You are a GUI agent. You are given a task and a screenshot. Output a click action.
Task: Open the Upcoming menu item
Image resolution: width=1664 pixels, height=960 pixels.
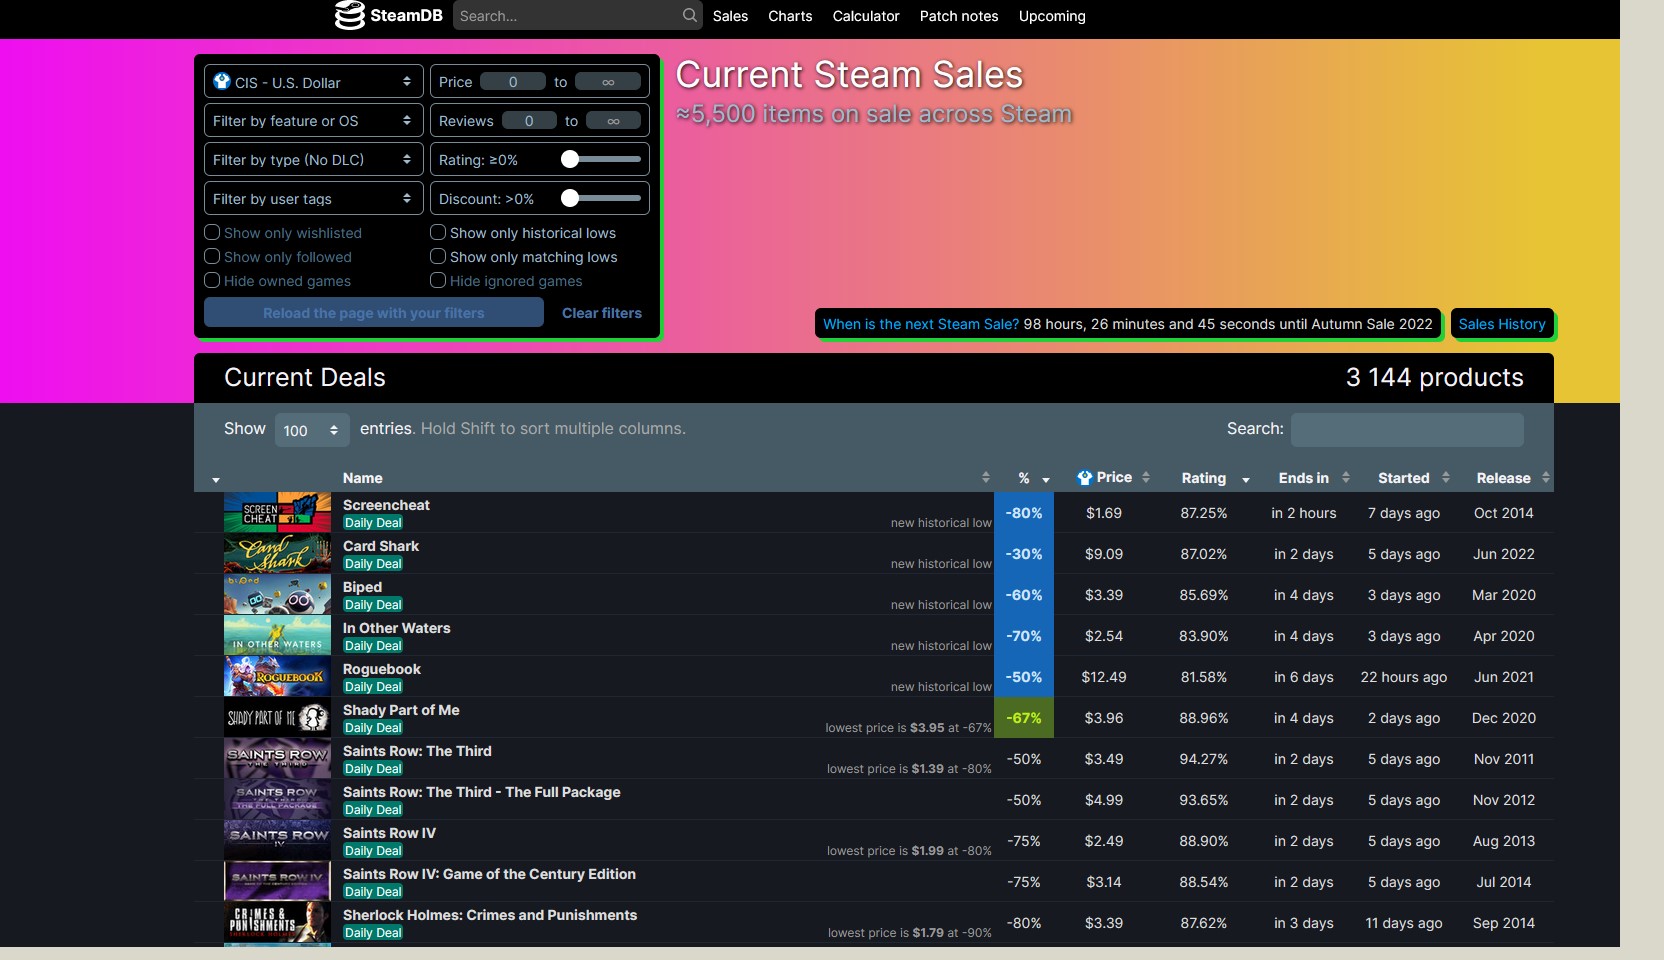tap(1052, 16)
